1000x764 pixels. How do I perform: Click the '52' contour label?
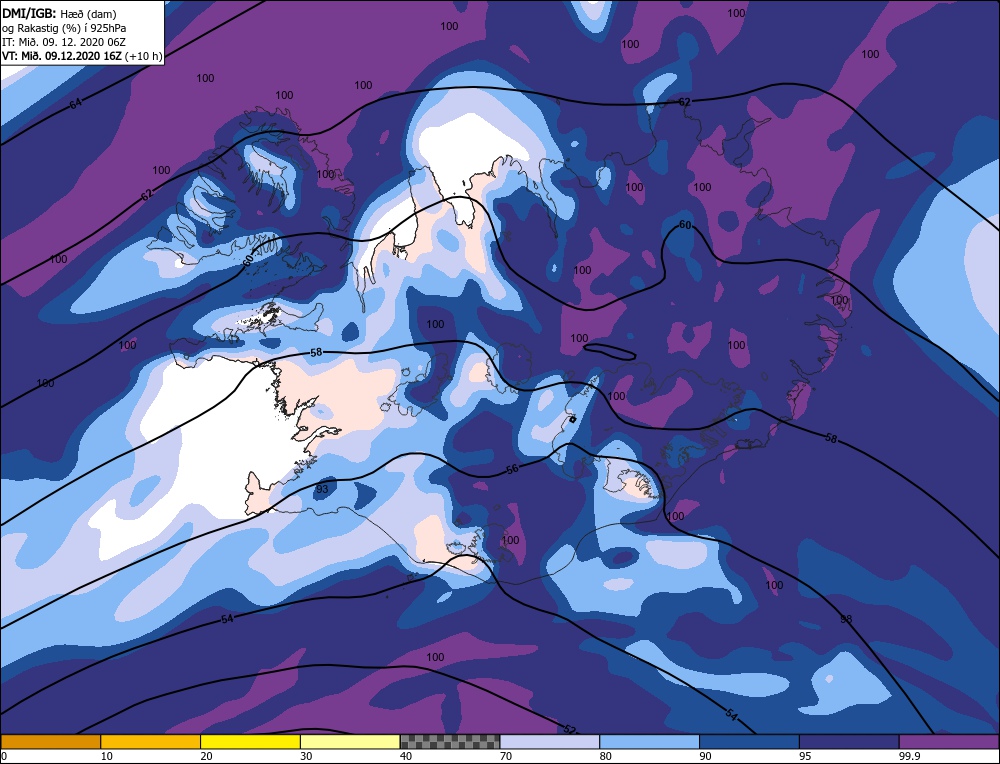[x=570, y=729]
